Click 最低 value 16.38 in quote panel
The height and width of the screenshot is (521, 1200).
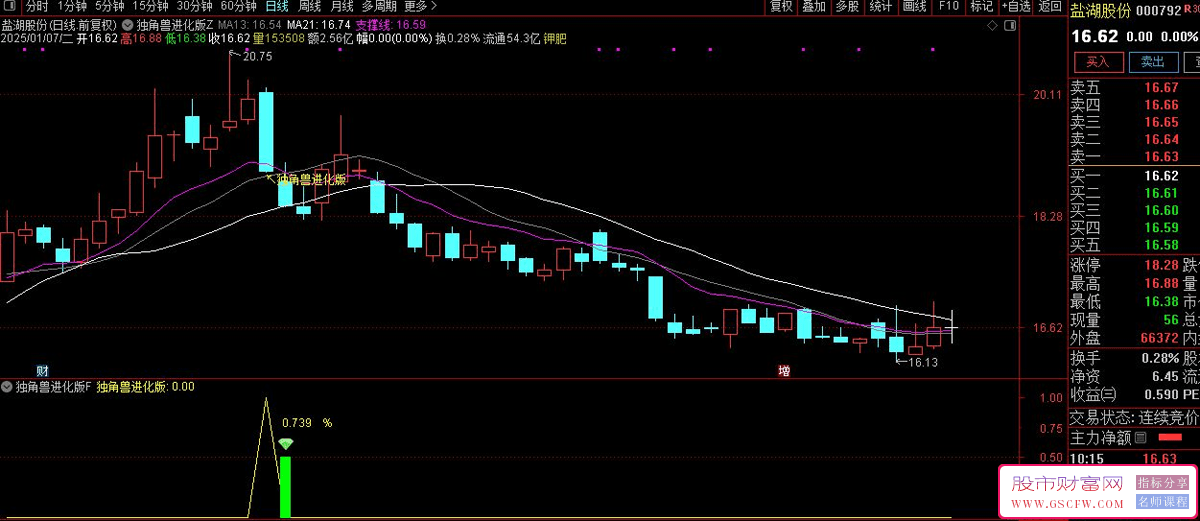tap(1162, 301)
